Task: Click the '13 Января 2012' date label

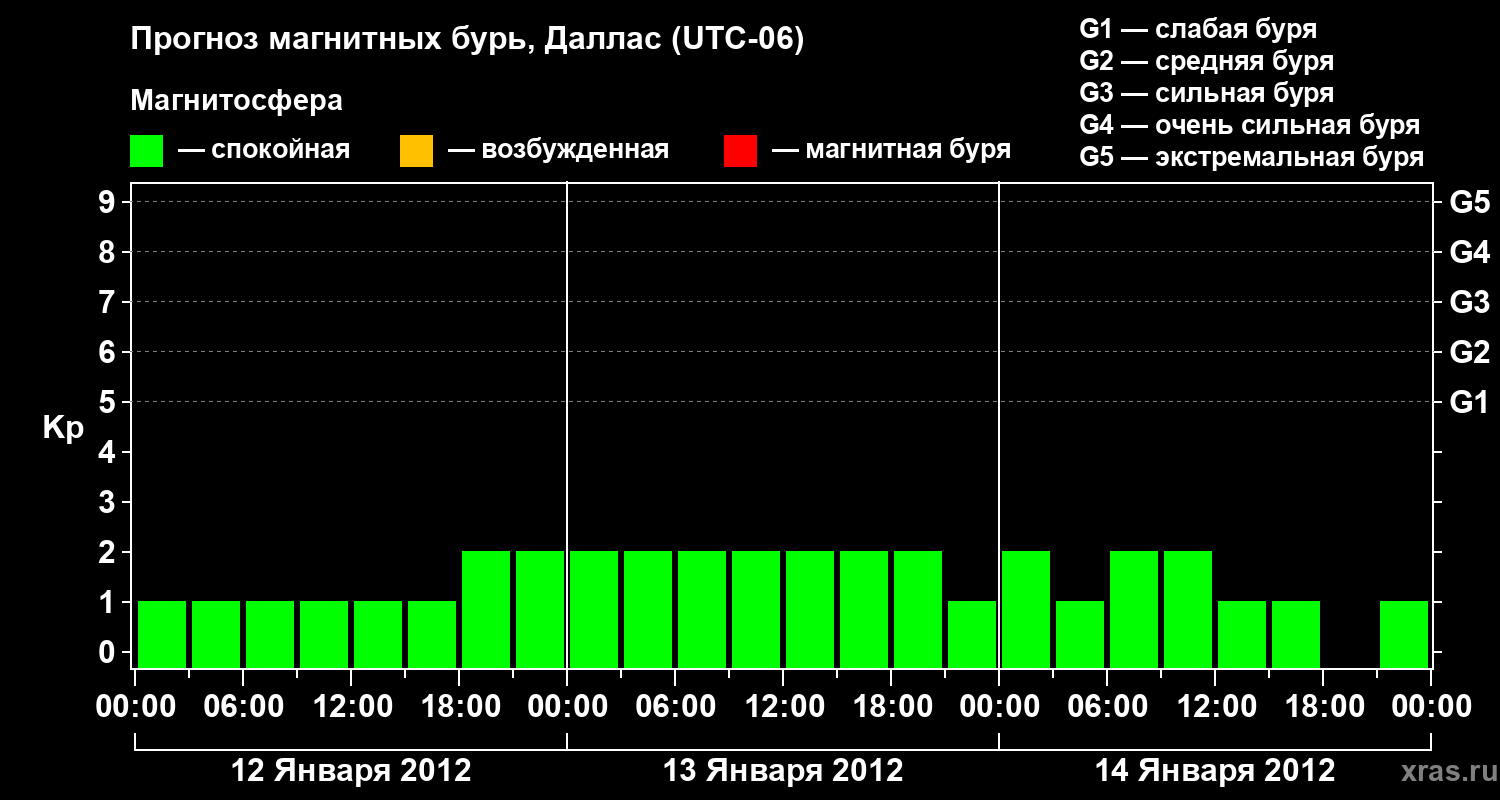Action: coord(783,771)
